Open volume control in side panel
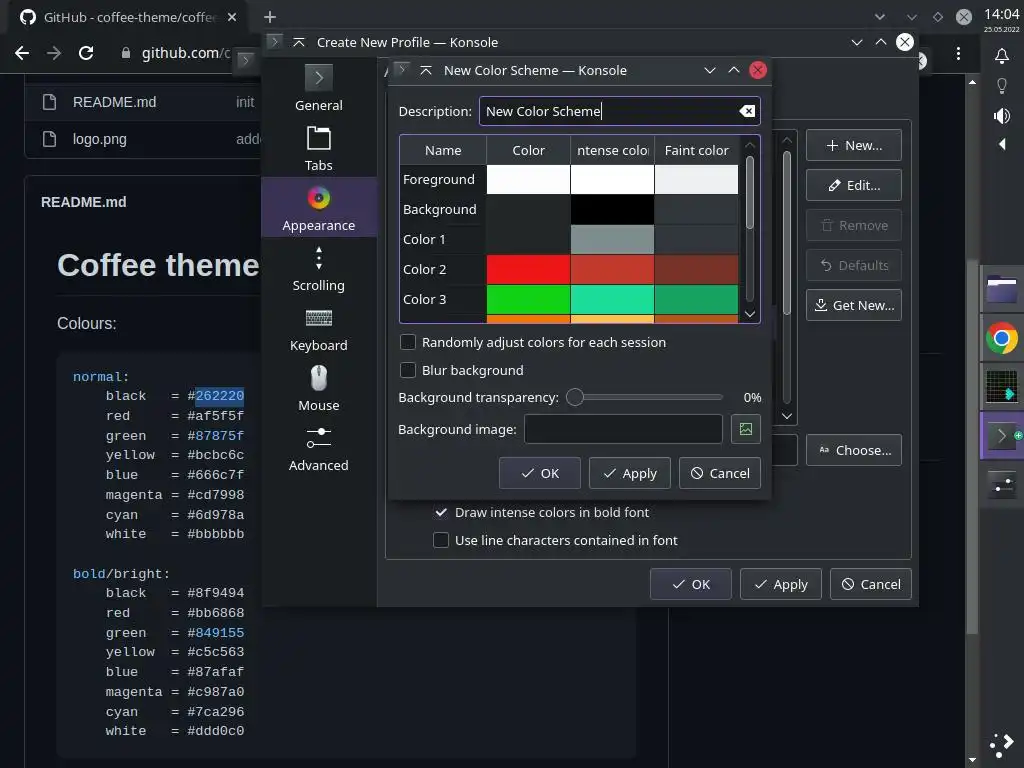 [1002, 116]
